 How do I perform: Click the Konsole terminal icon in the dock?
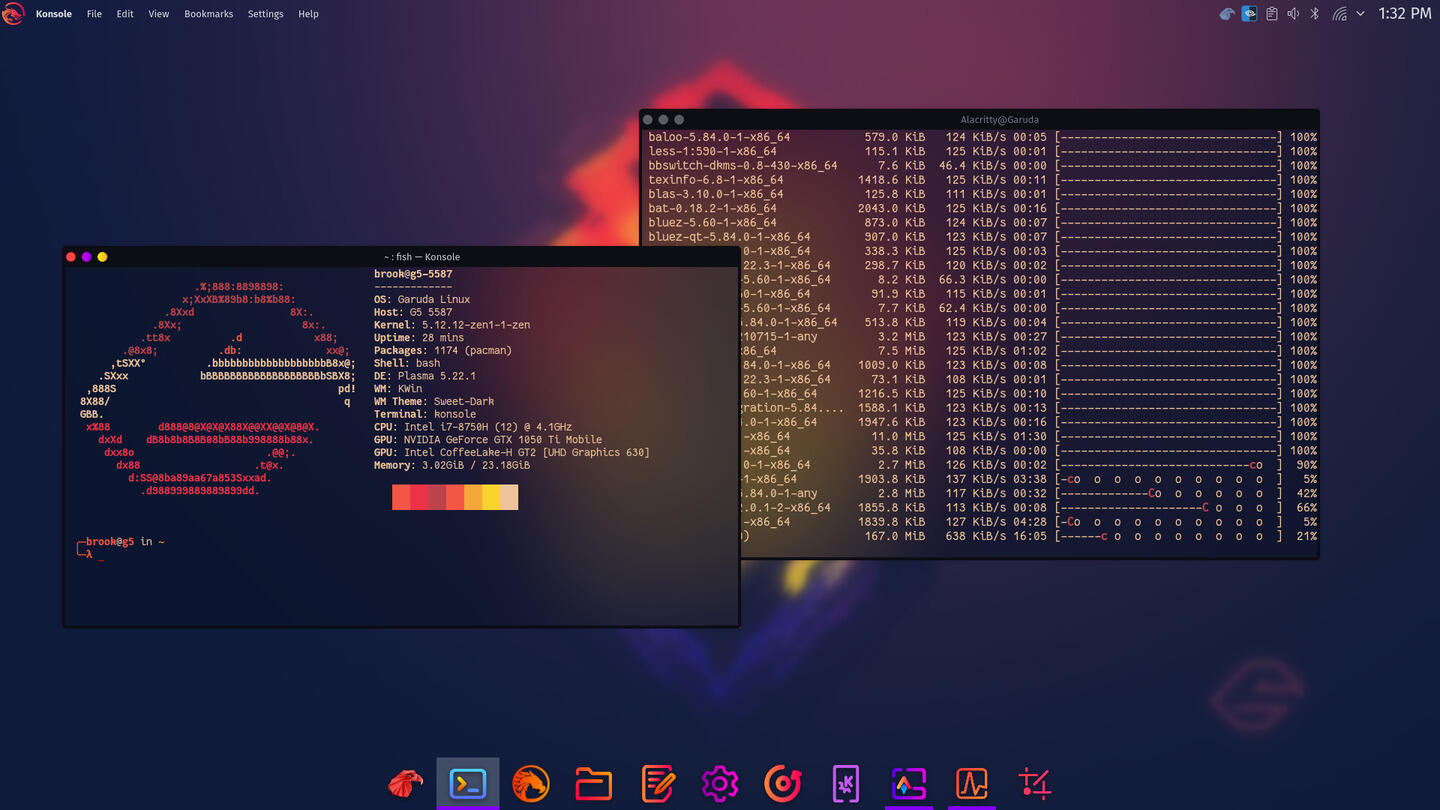click(x=468, y=783)
